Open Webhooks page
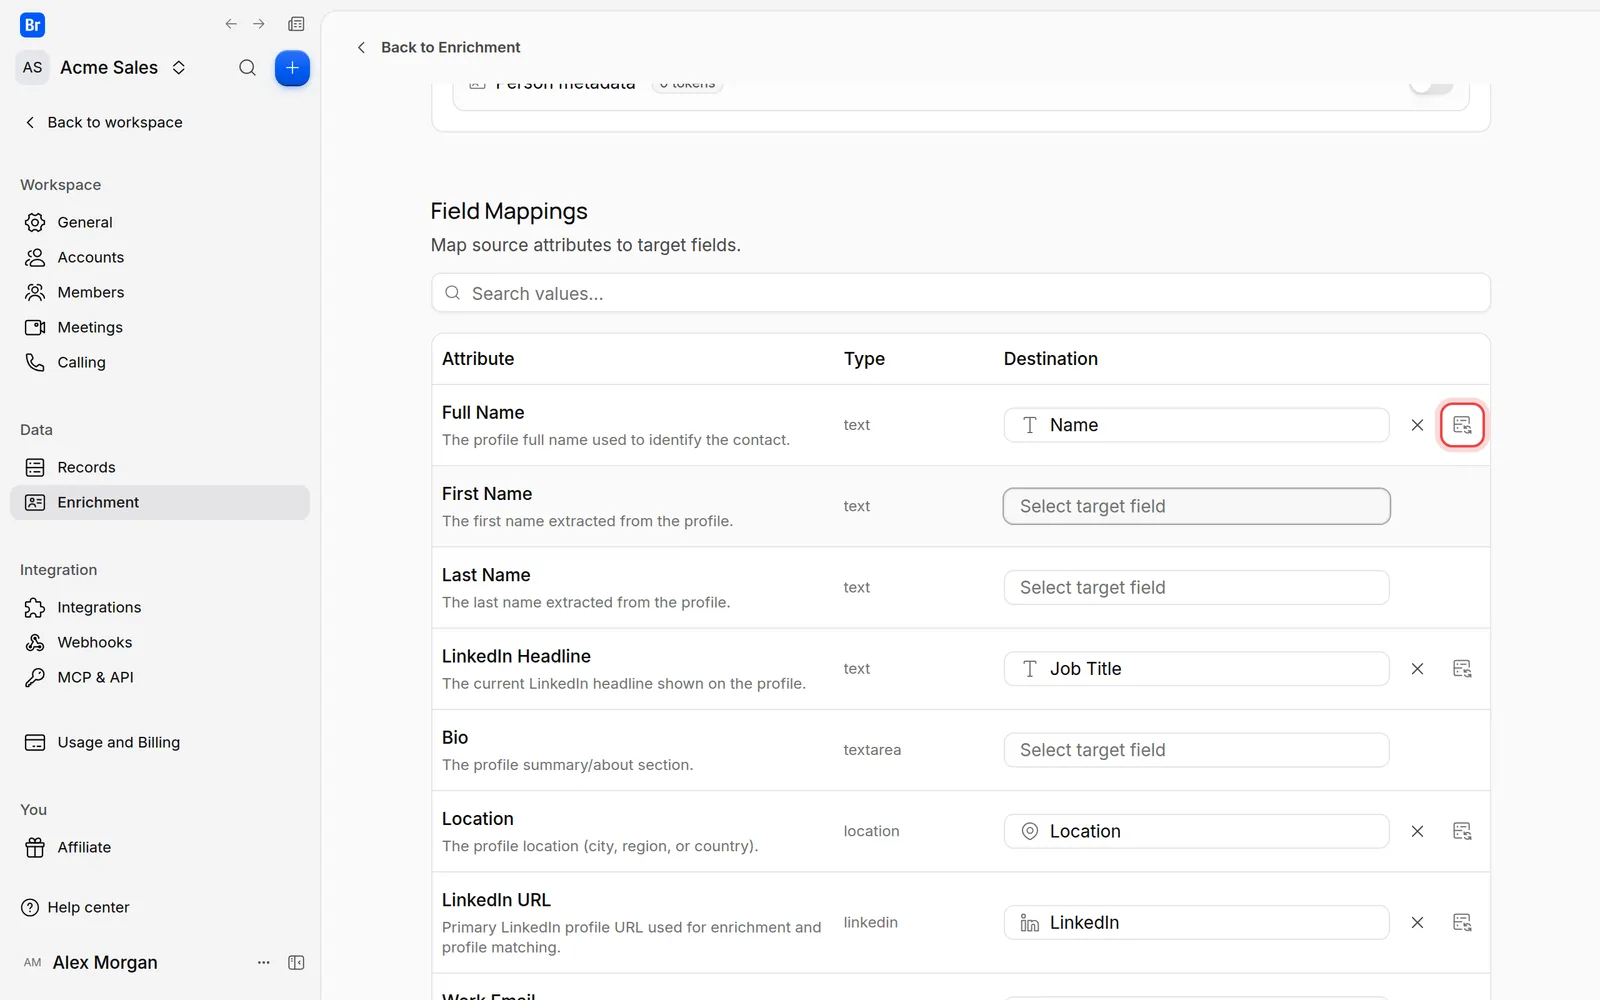The image size is (1600, 1000). (160, 642)
